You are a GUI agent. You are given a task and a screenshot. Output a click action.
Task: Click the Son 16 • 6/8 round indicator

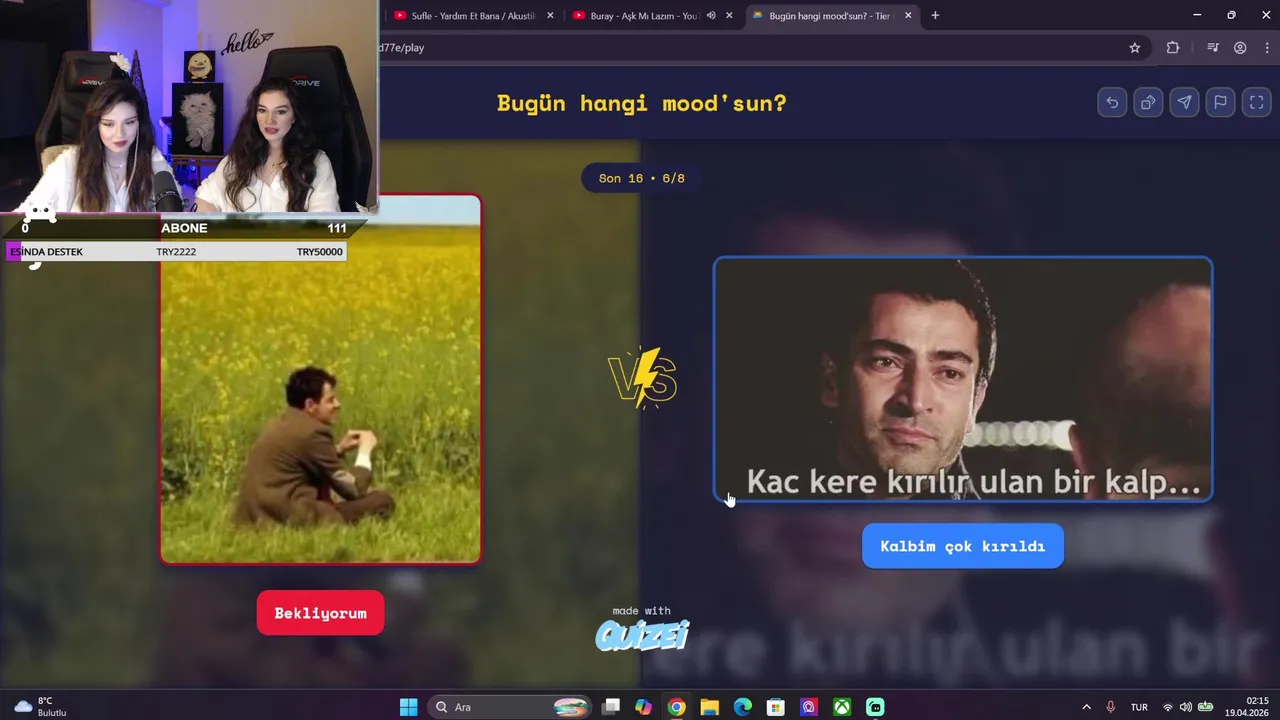coord(641,178)
